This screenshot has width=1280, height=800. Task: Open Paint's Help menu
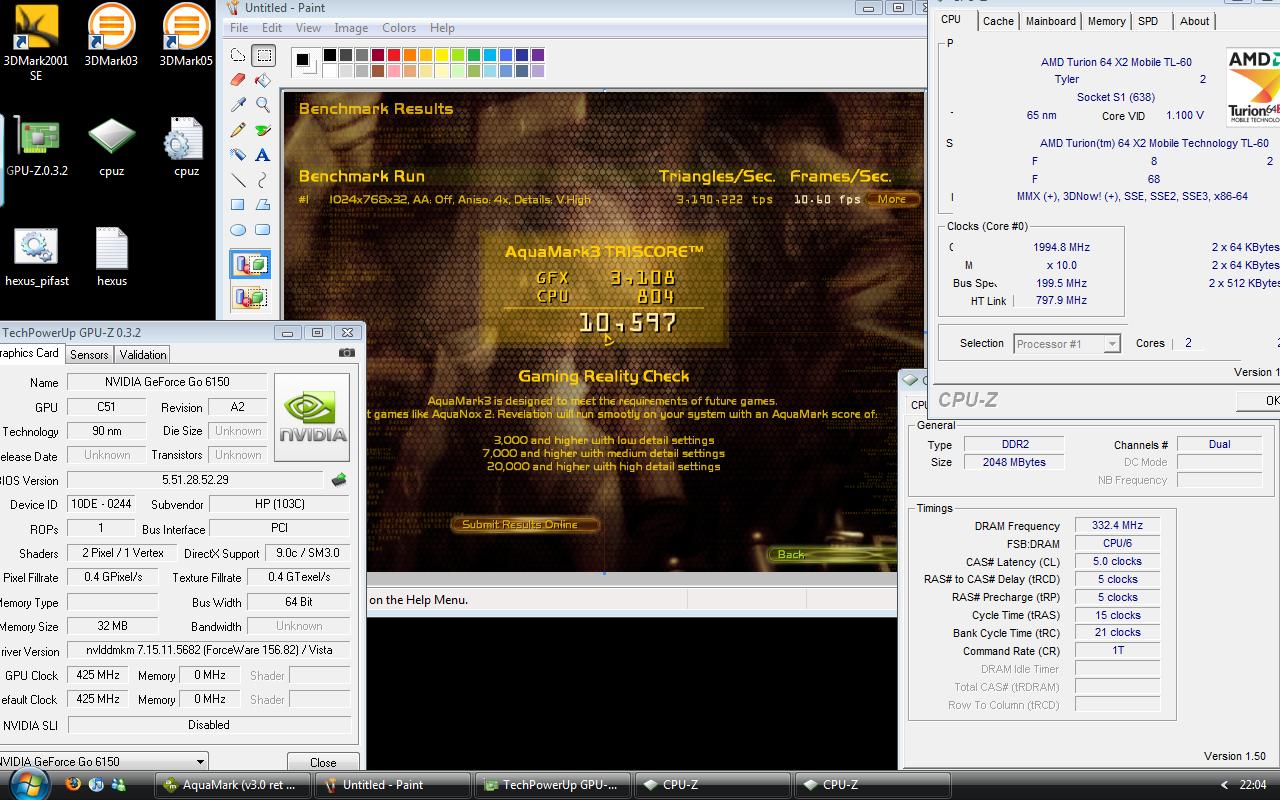[442, 28]
